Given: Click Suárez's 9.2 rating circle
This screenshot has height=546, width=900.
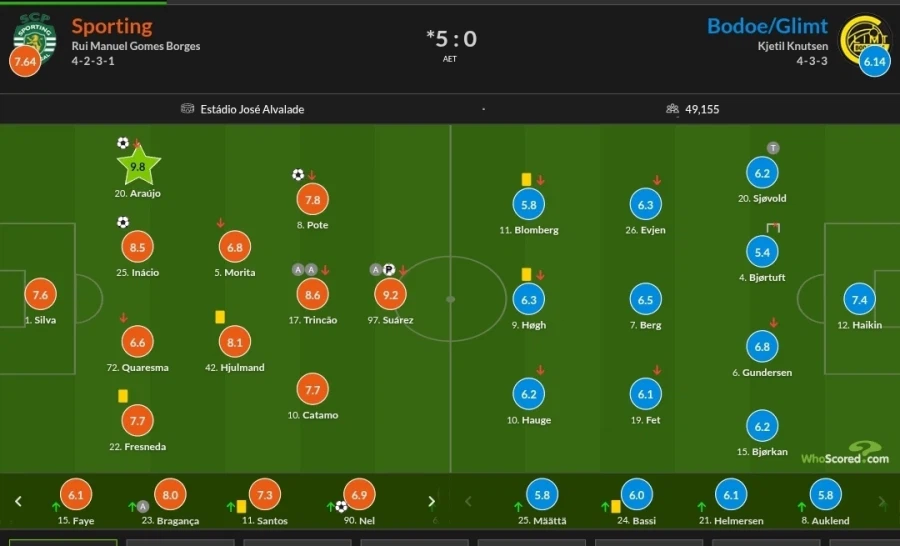Looking at the screenshot, I should click(390, 294).
